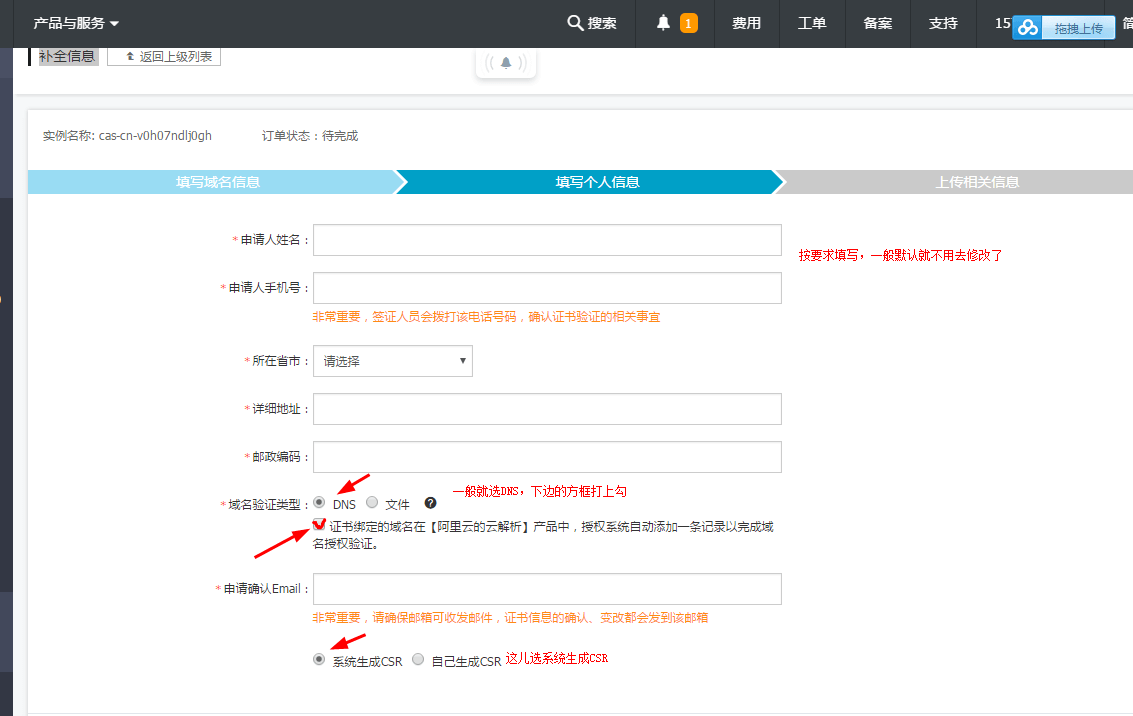1133x716 pixels.
Task: Click the orange notification count badge
Action: tap(689, 24)
